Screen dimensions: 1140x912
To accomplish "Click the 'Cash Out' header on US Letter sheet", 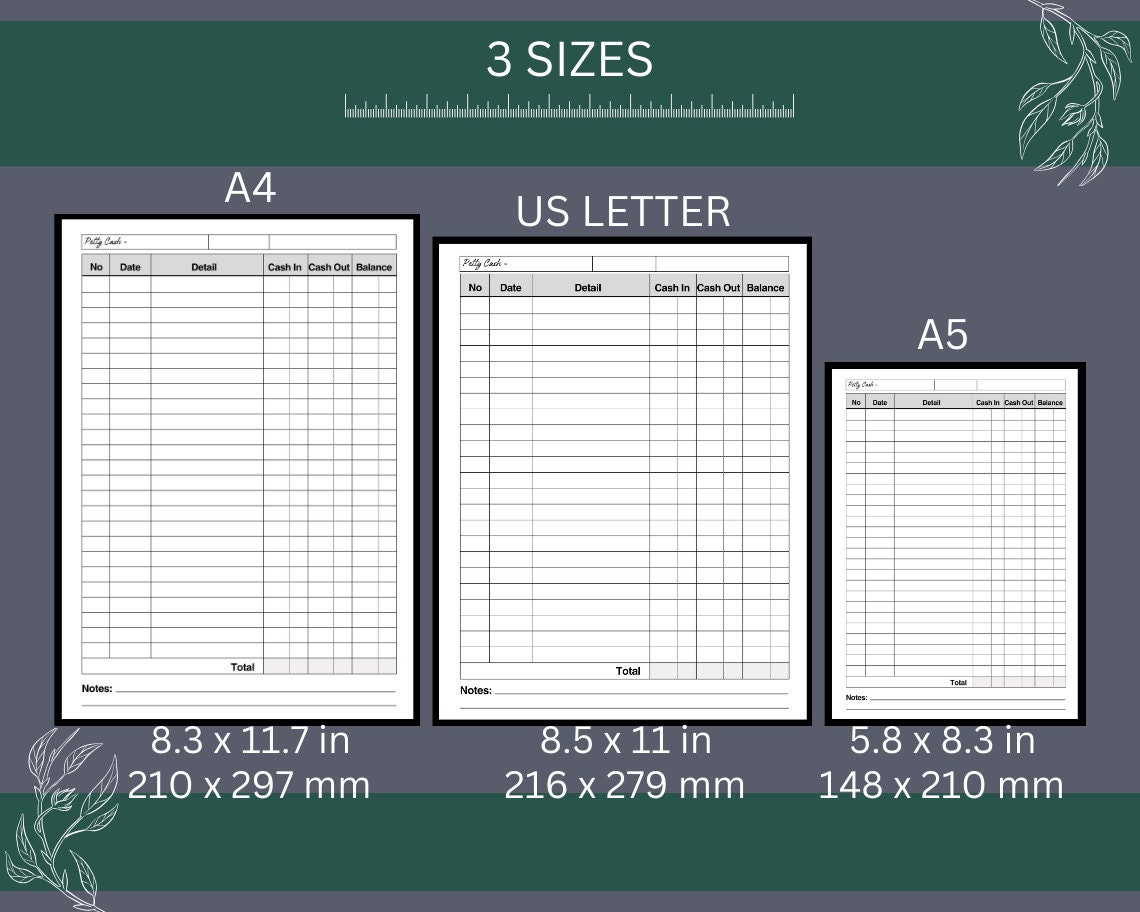I will click(x=718, y=288).
